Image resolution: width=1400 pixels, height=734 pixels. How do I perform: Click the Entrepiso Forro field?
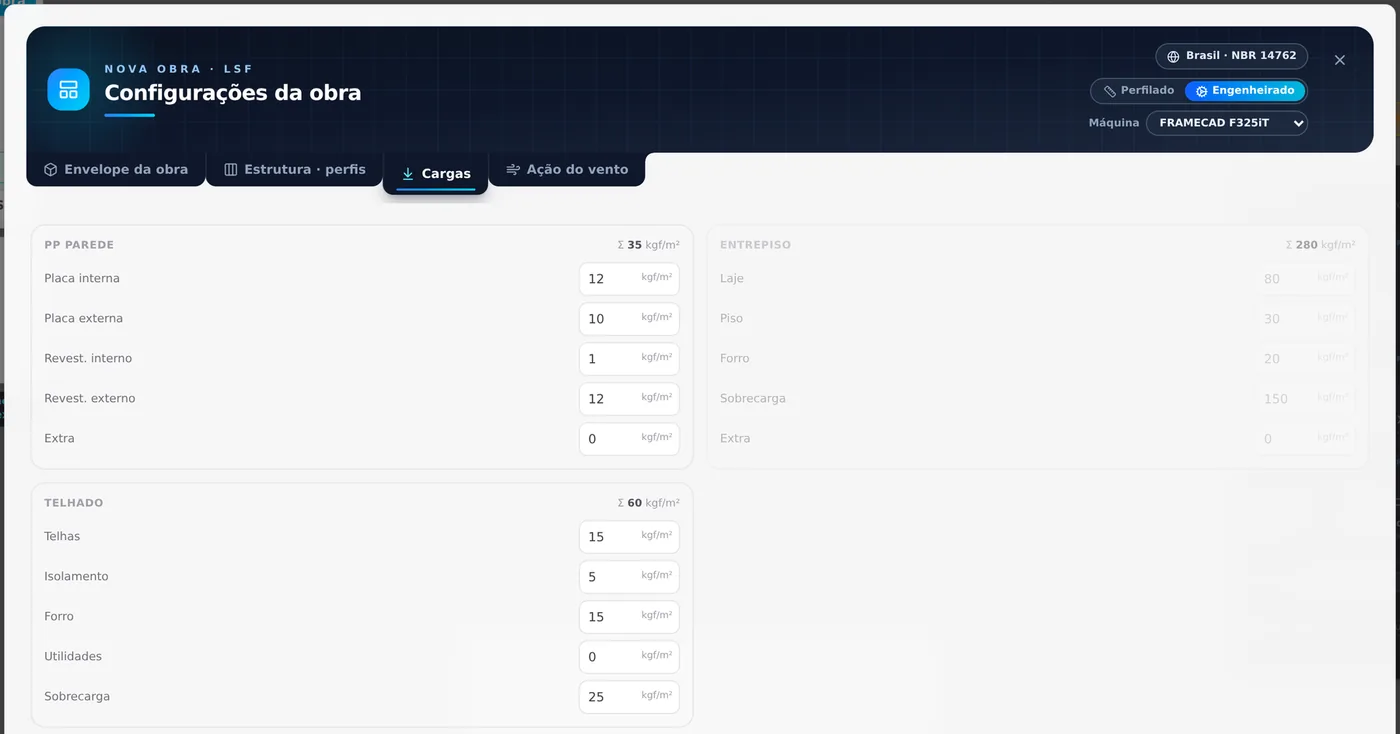pos(1305,359)
